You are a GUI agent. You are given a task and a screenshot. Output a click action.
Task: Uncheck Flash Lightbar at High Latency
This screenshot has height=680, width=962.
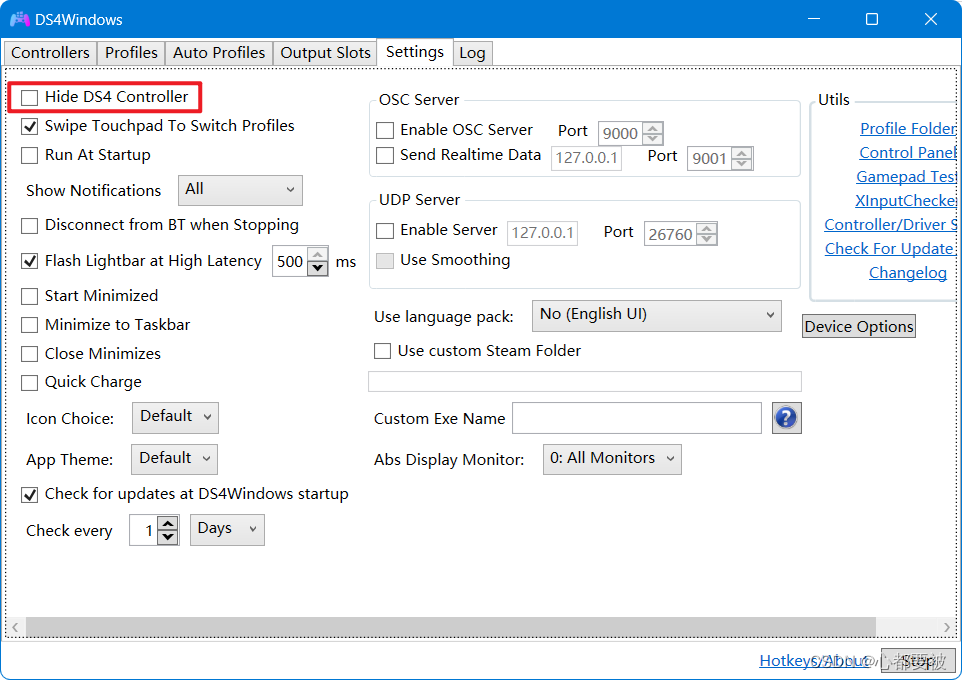point(29,261)
